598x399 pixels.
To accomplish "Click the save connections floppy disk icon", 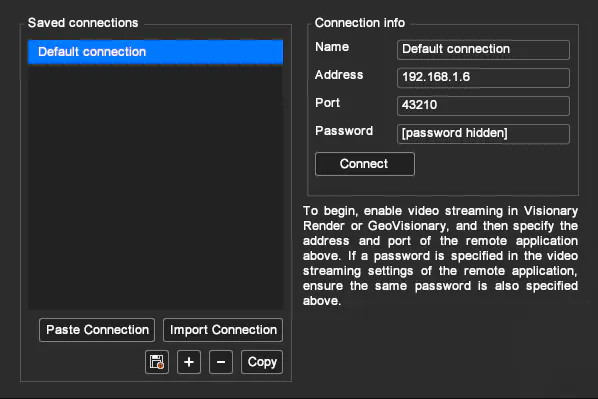I will click(x=157, y=362).
